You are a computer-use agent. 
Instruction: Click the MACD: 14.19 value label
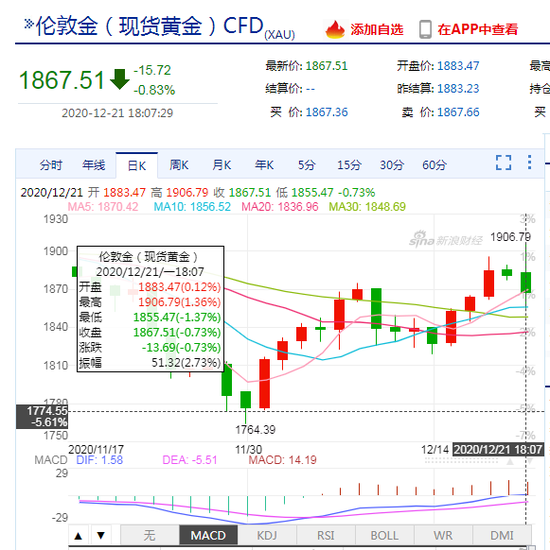tap(282, 460)
